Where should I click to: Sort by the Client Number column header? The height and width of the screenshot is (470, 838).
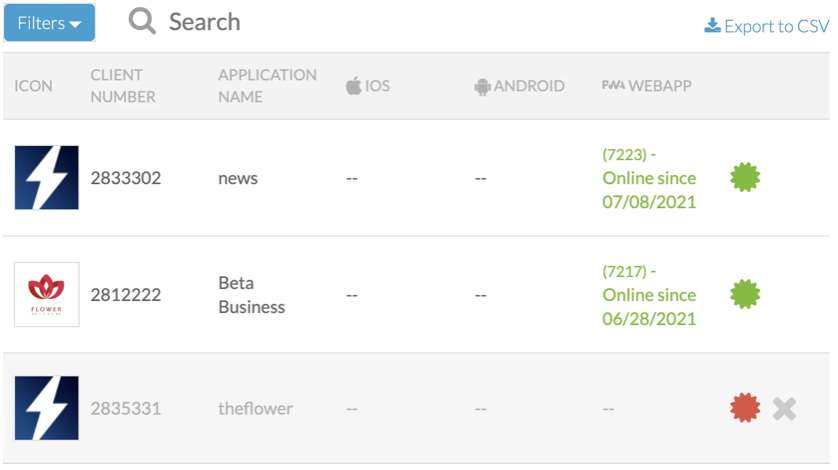click(123, 86)
